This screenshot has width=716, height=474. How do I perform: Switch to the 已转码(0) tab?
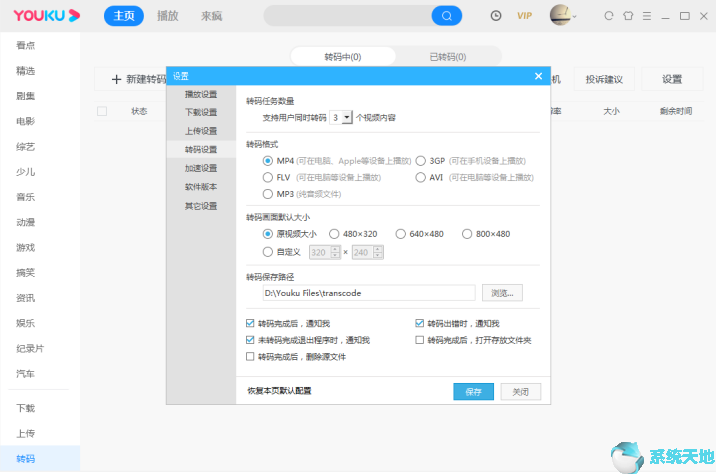pos(448,57)
